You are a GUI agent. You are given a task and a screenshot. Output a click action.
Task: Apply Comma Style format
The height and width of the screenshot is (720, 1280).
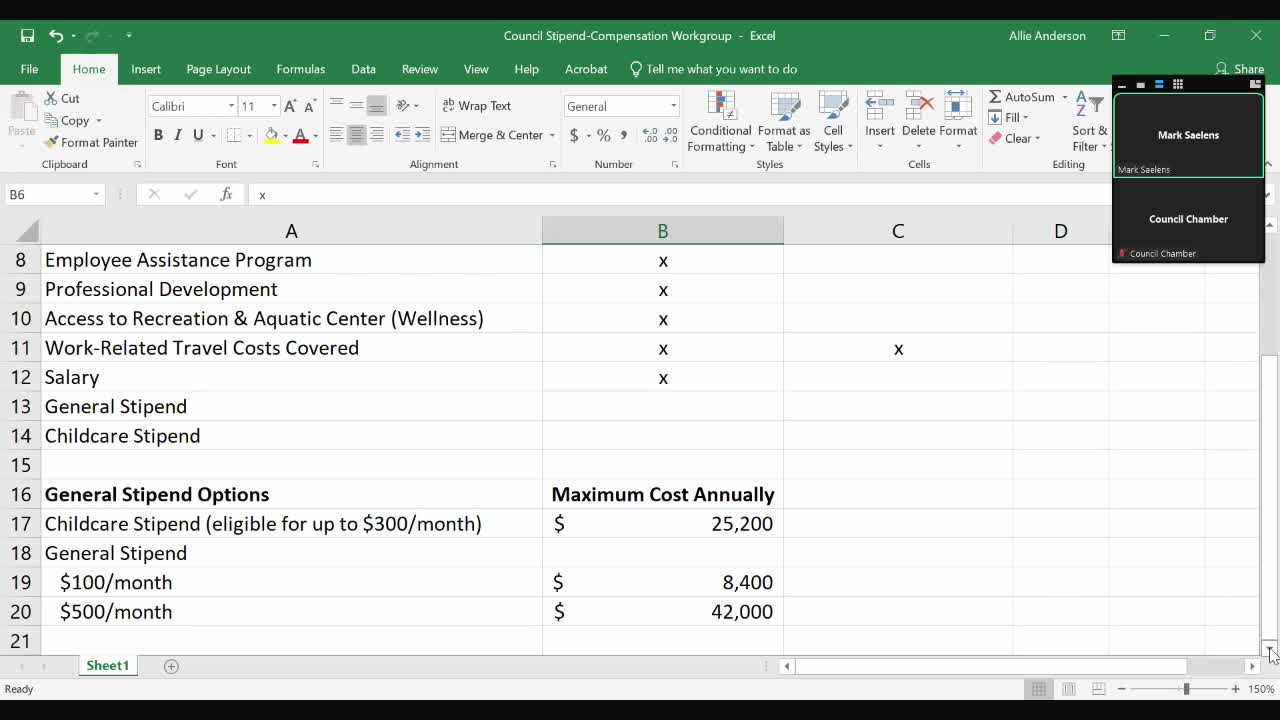coord(624,135)
